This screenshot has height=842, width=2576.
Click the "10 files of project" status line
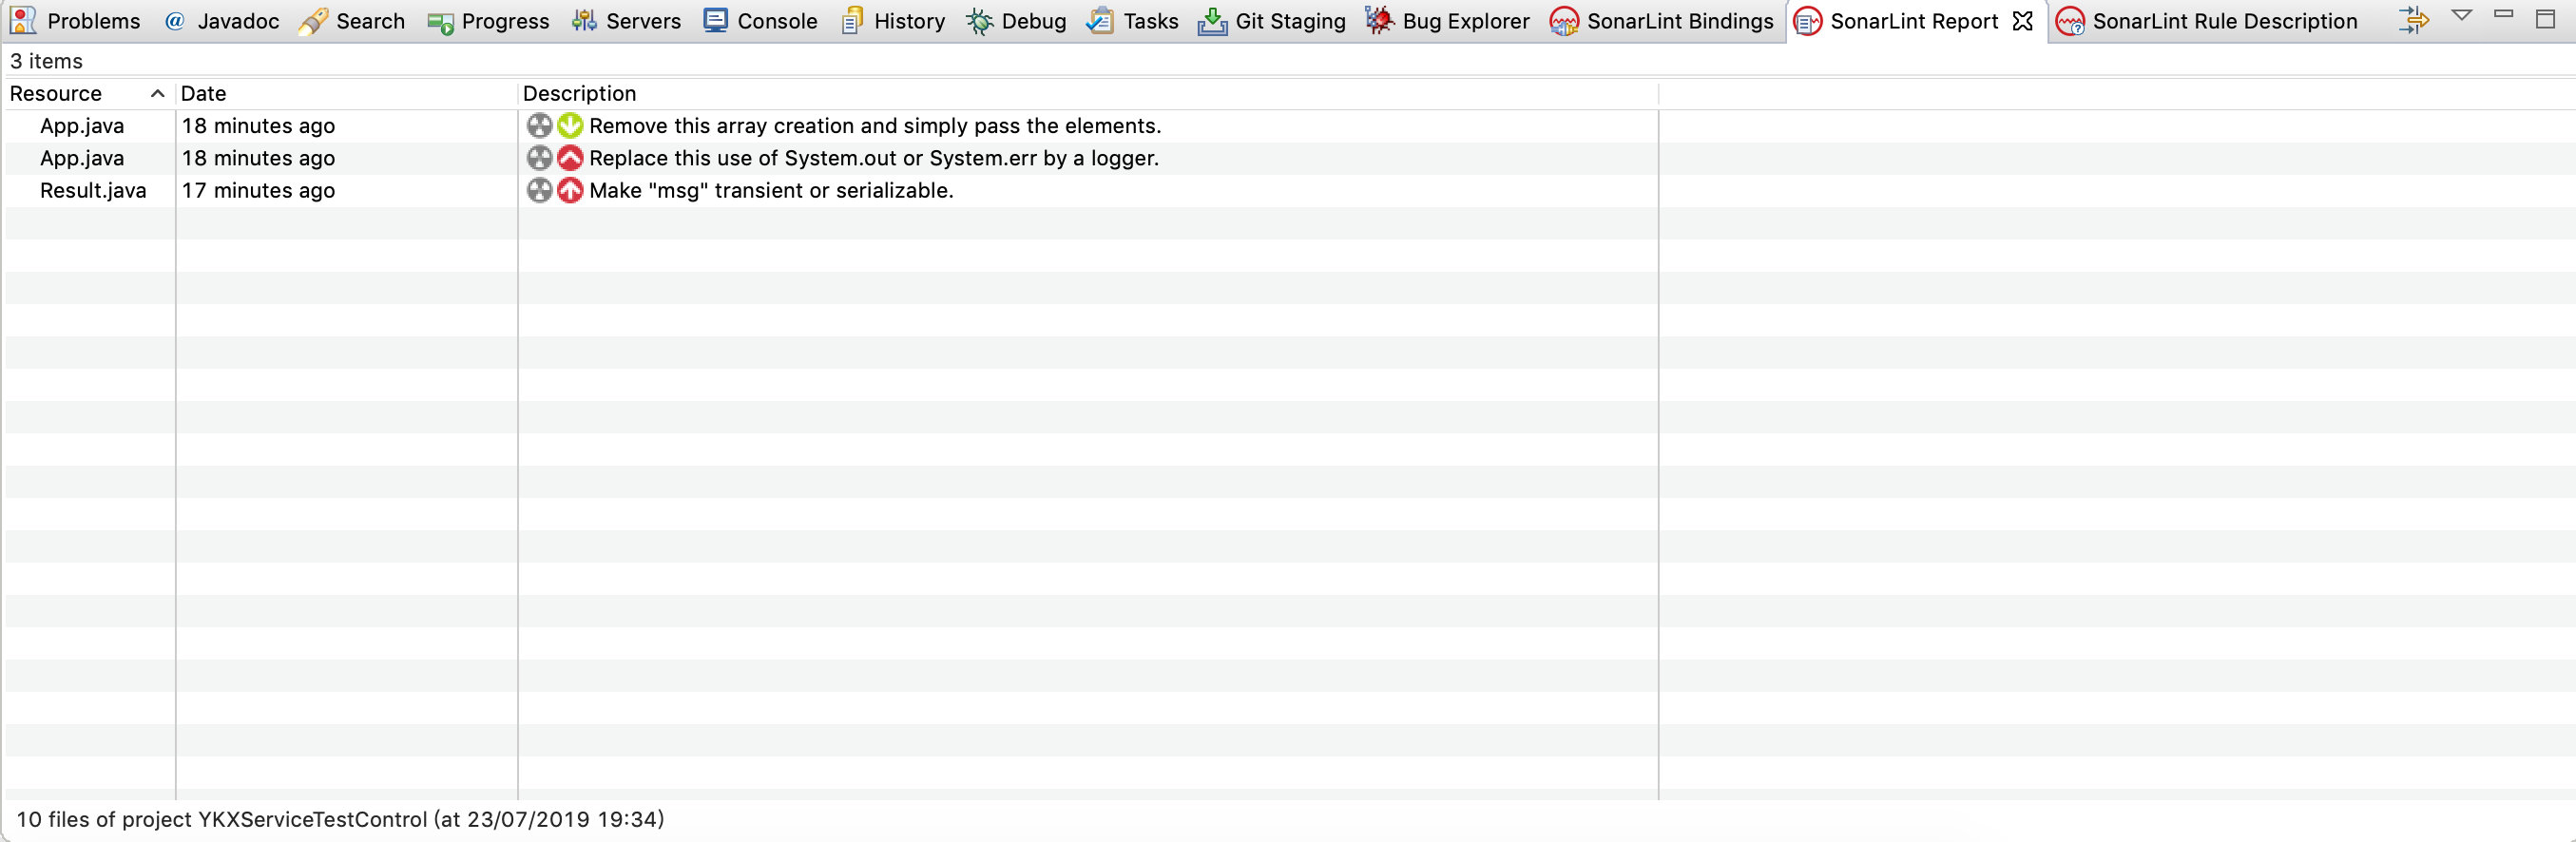340,819
